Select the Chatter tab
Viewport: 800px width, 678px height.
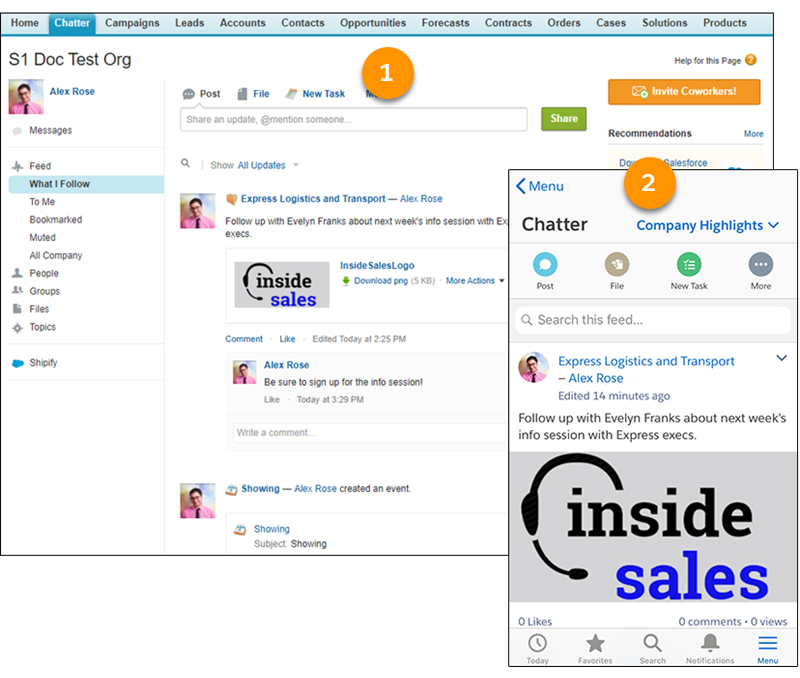[72, 23]
